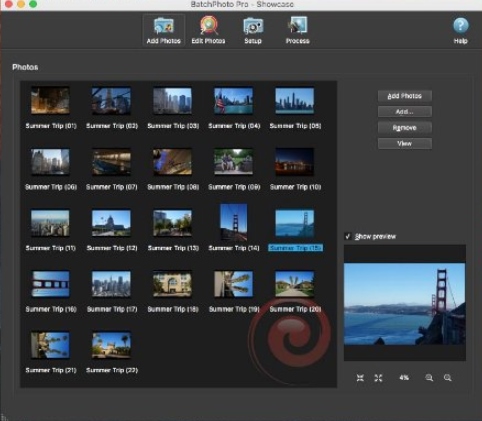Click the Remove button
The width and height of the screenshot is (482, 421).
[x=405, y=128]
